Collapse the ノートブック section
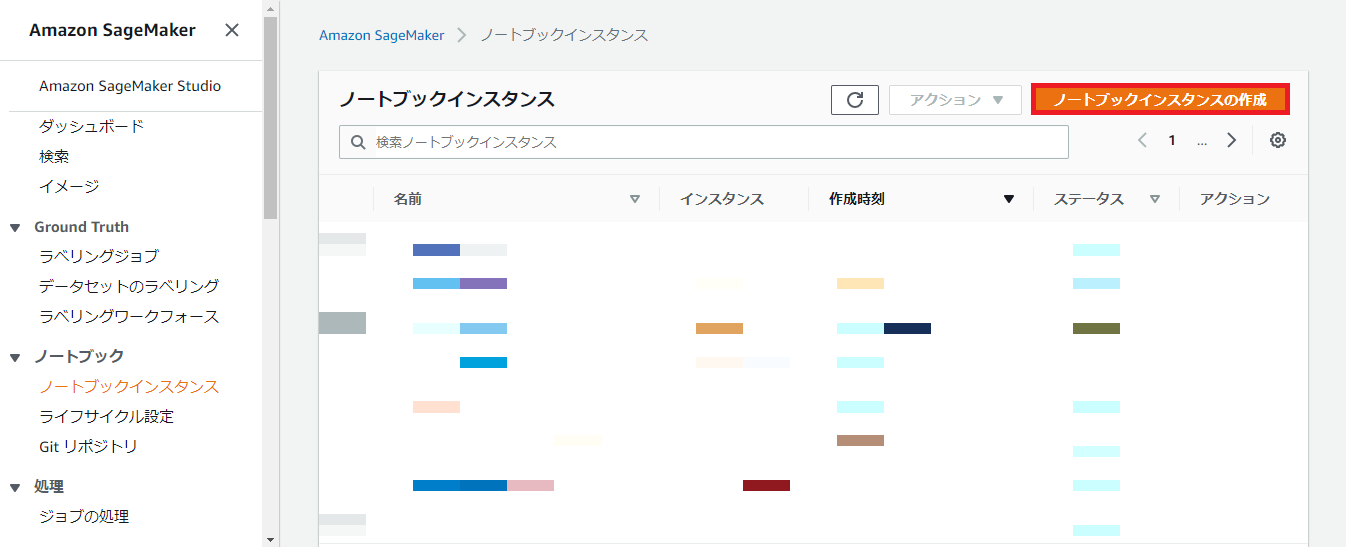1346x547 pixels. click(x=15, y=357)
